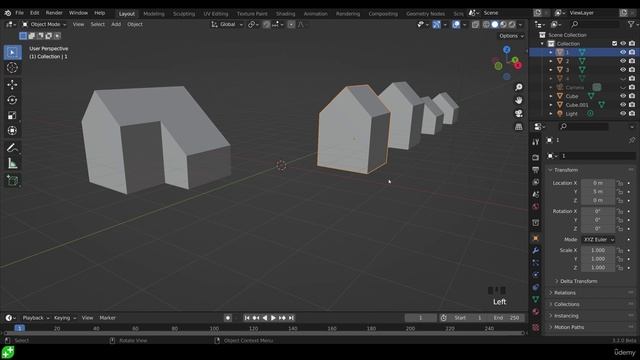The height and width of the screenshot is (360, 640).
Task: Select the Measure tool
Action: click(x=12, y=163)
